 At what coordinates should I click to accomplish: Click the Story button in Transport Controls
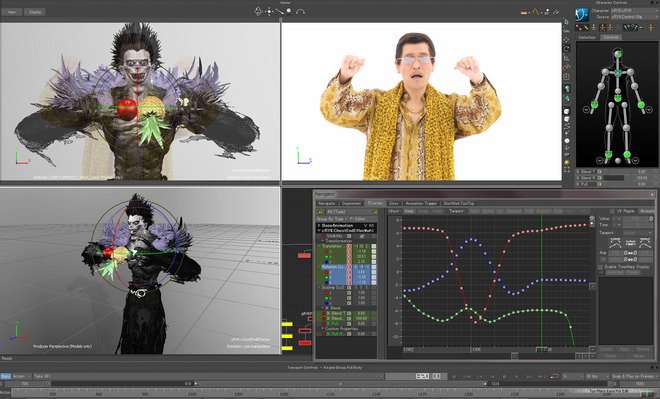point(6,376)
